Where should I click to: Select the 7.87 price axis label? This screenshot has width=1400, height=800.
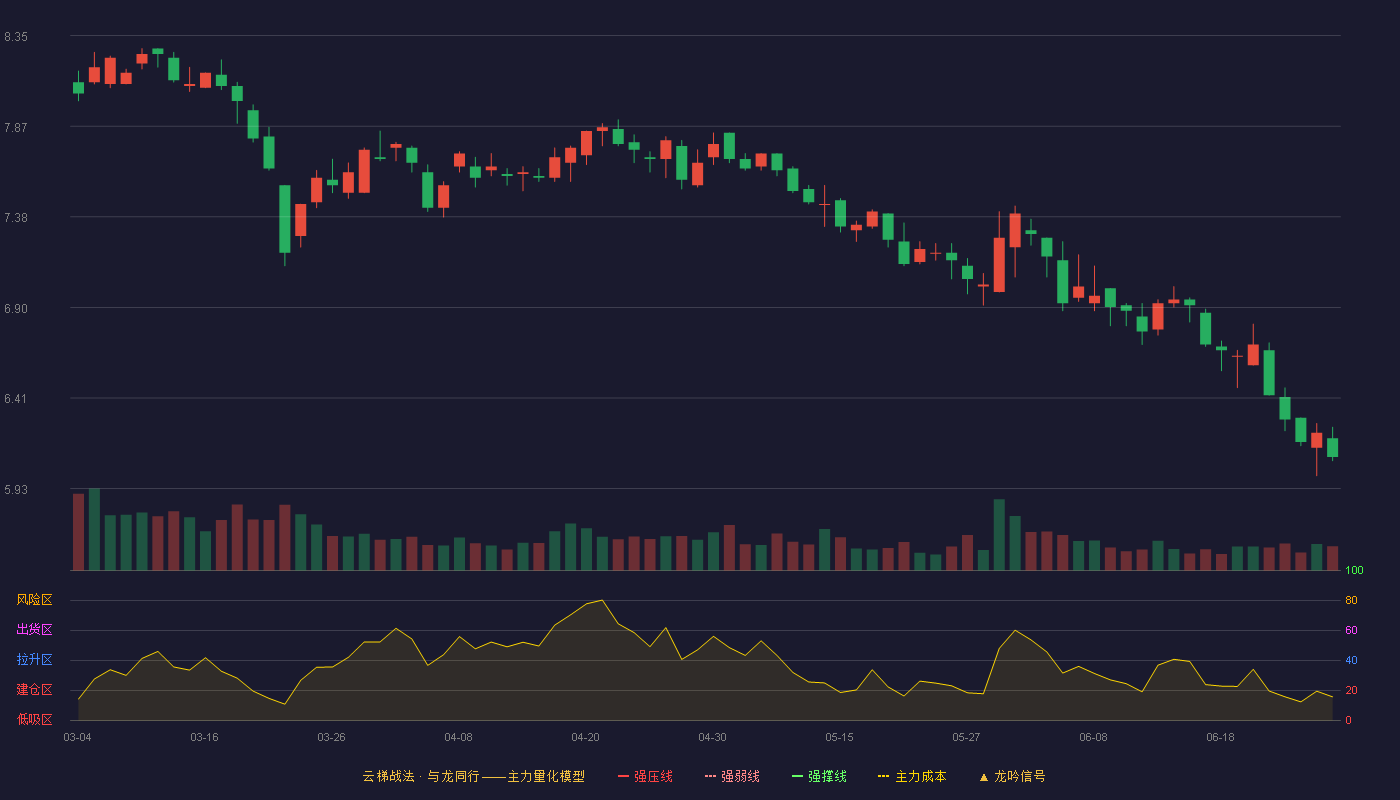click(16, 127)
